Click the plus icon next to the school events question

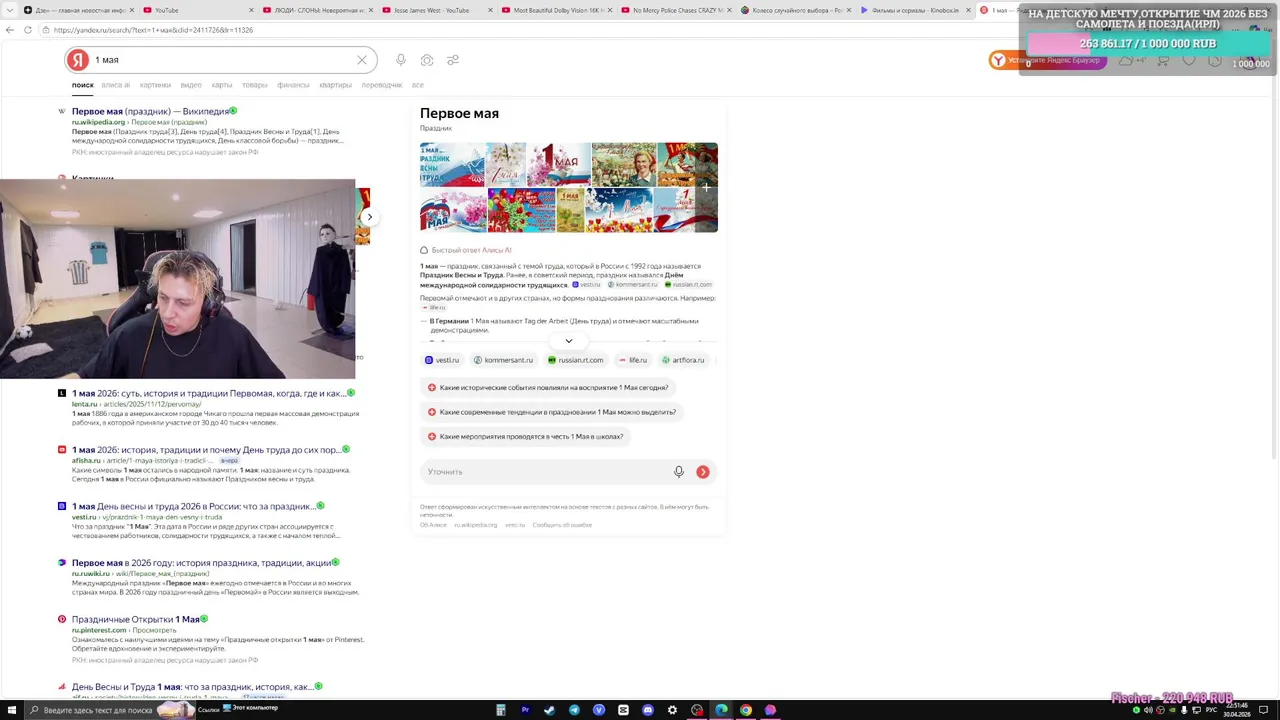click(432, 437)
